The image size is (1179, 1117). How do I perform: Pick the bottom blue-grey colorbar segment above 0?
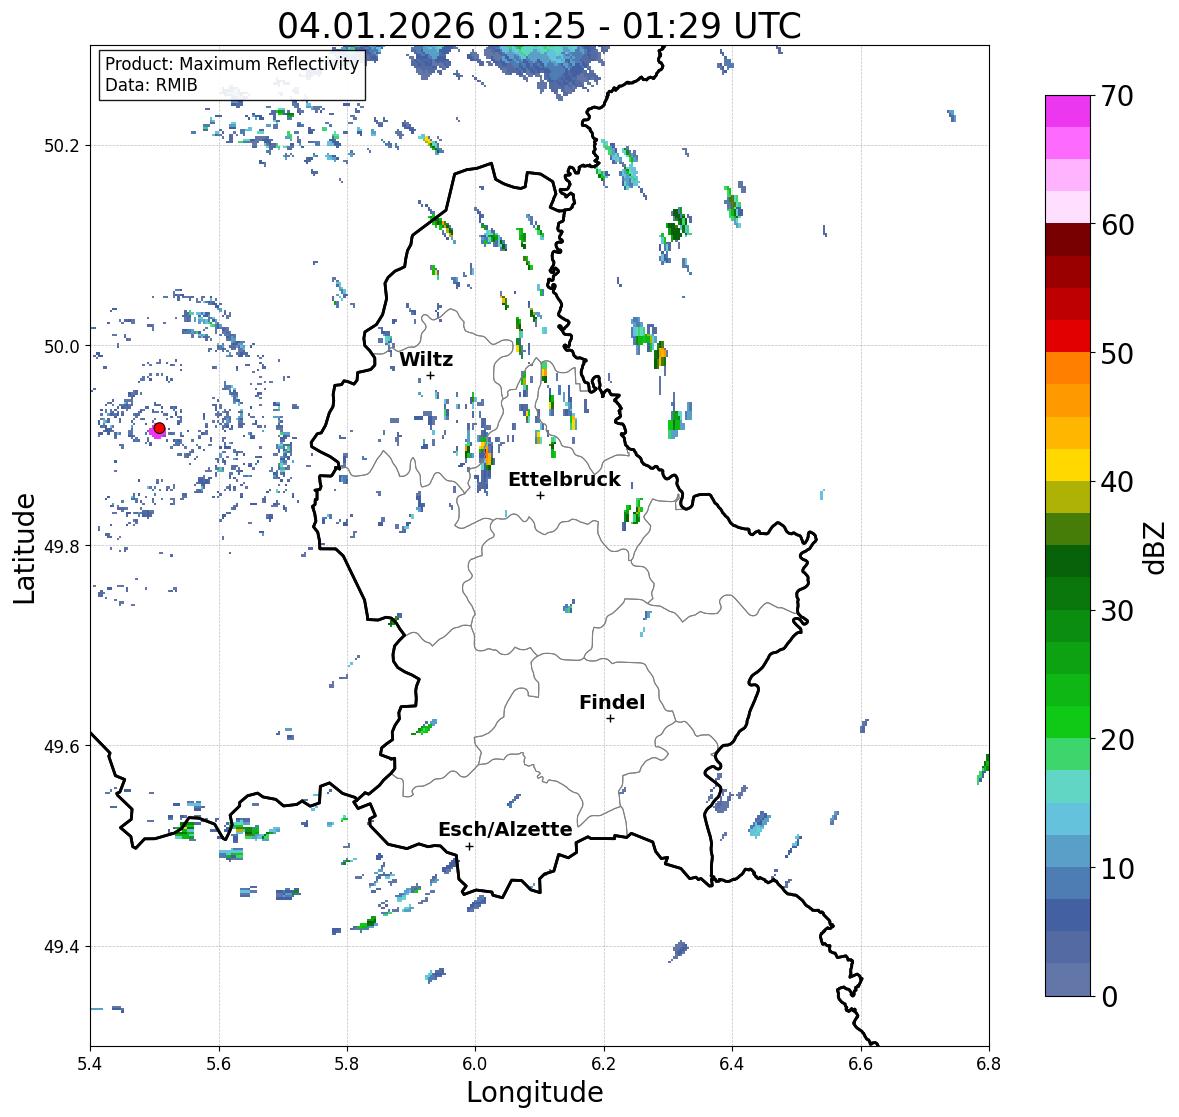pos(1068,979)
